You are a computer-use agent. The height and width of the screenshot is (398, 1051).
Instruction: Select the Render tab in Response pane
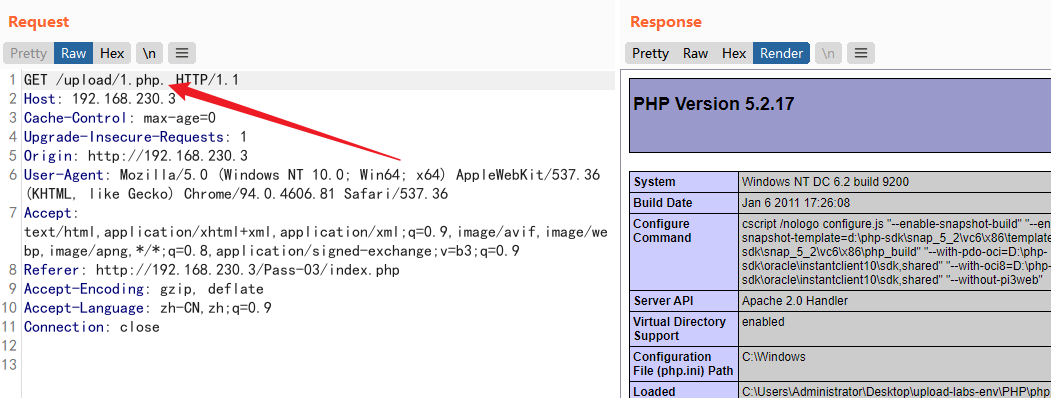pyautogui.click(x=781, y=53)
